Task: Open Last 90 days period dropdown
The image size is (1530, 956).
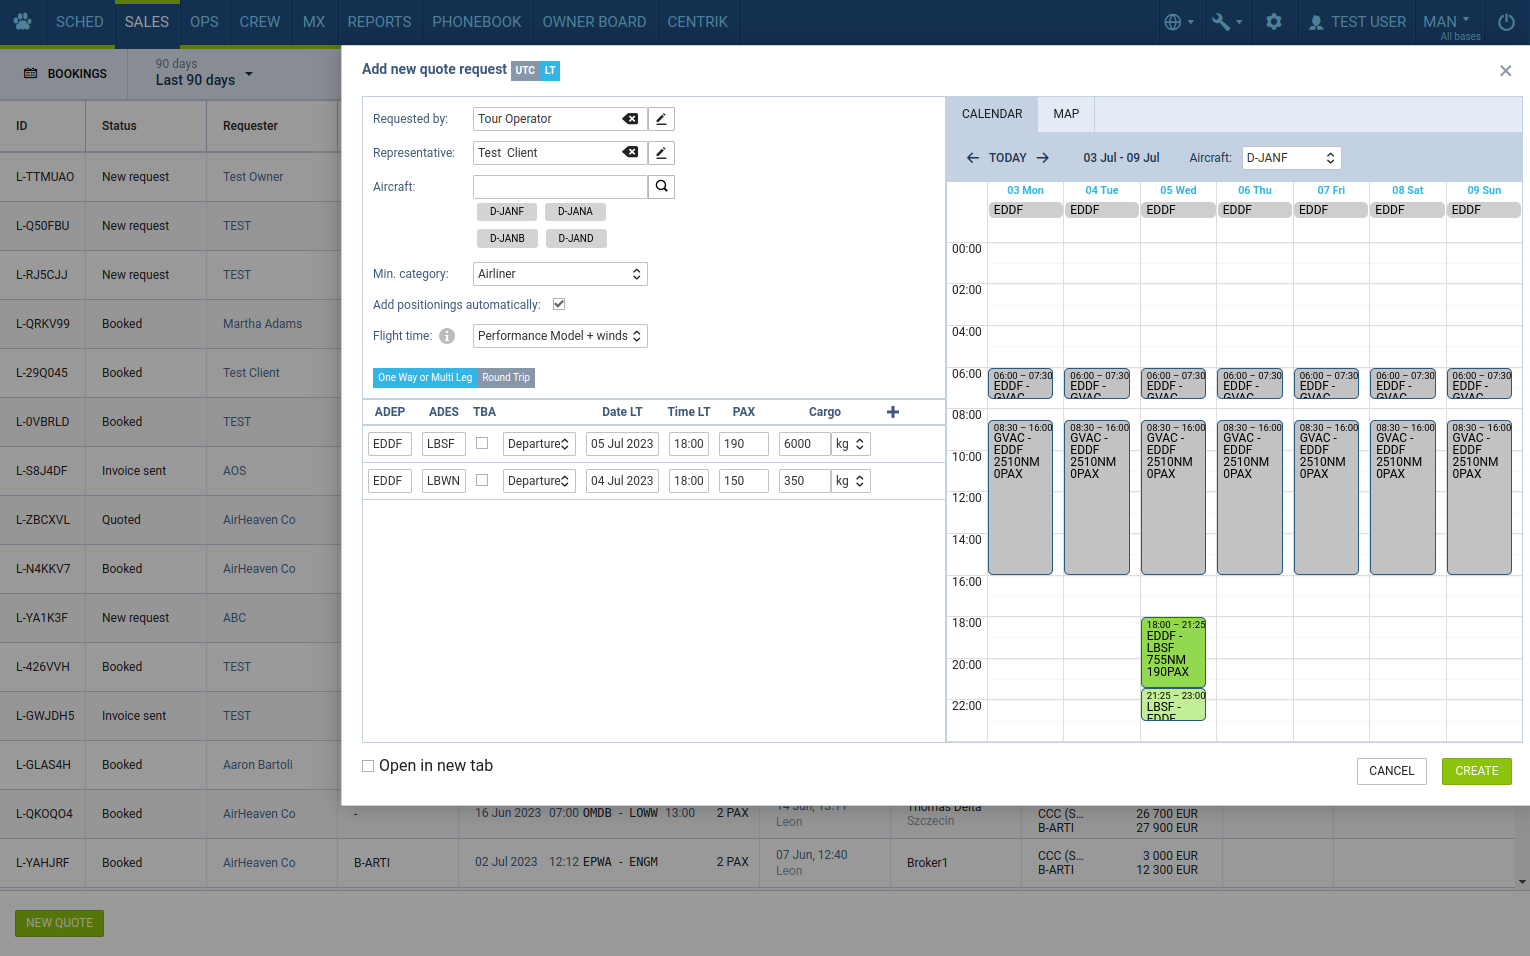Action: [x=205, y=73]
